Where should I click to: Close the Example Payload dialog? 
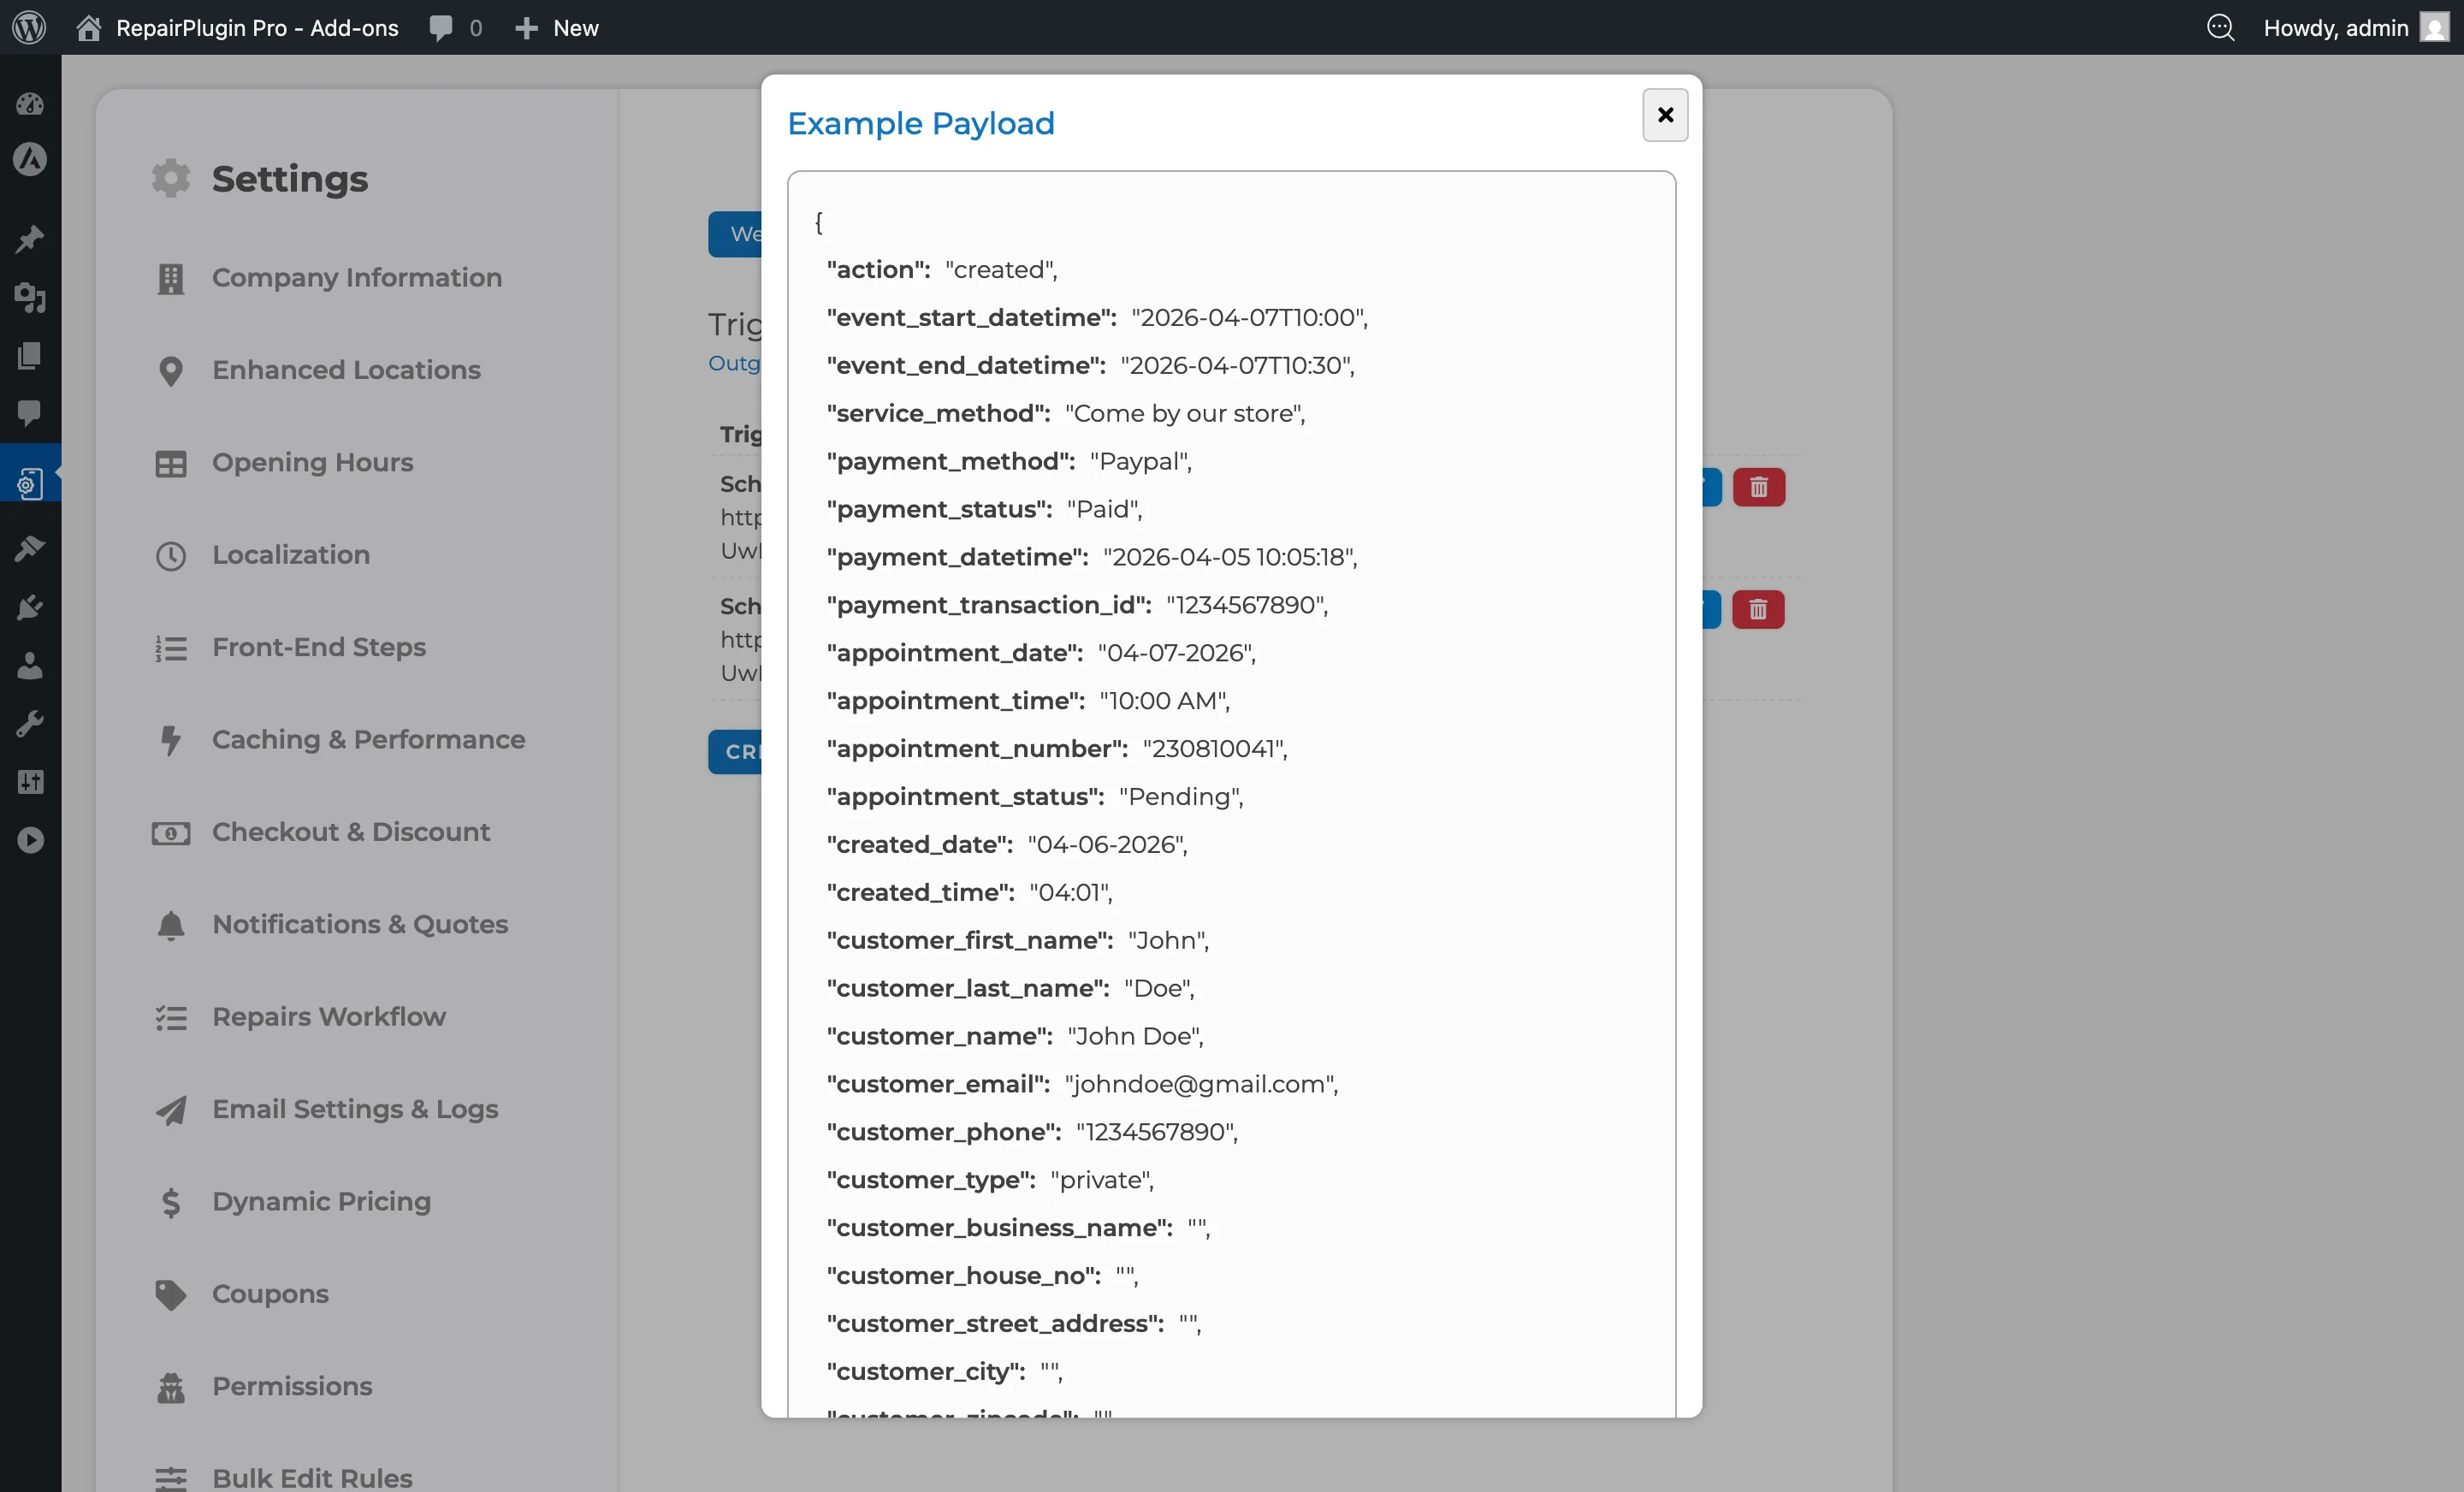(1663, 115)
